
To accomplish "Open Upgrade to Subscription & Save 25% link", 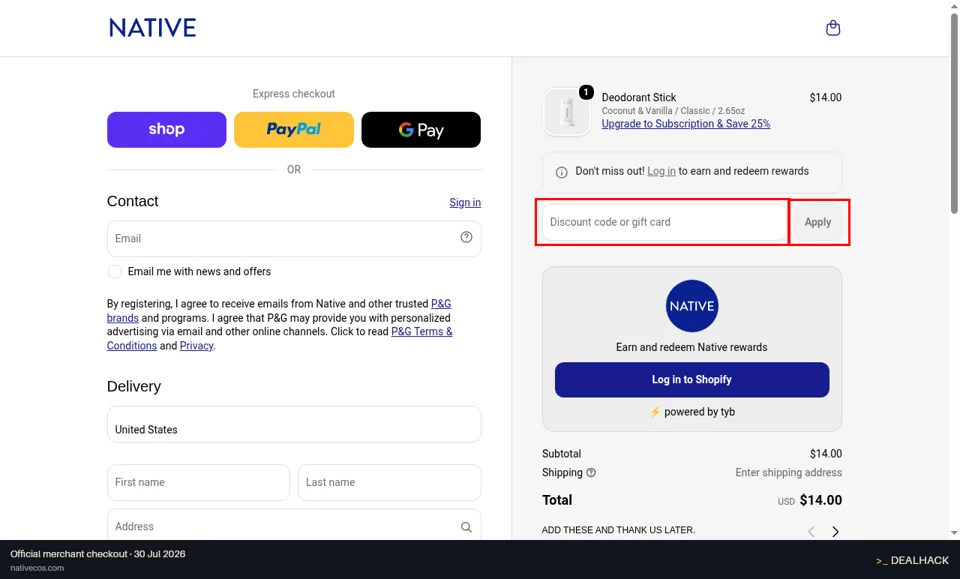I will point(686,124).
